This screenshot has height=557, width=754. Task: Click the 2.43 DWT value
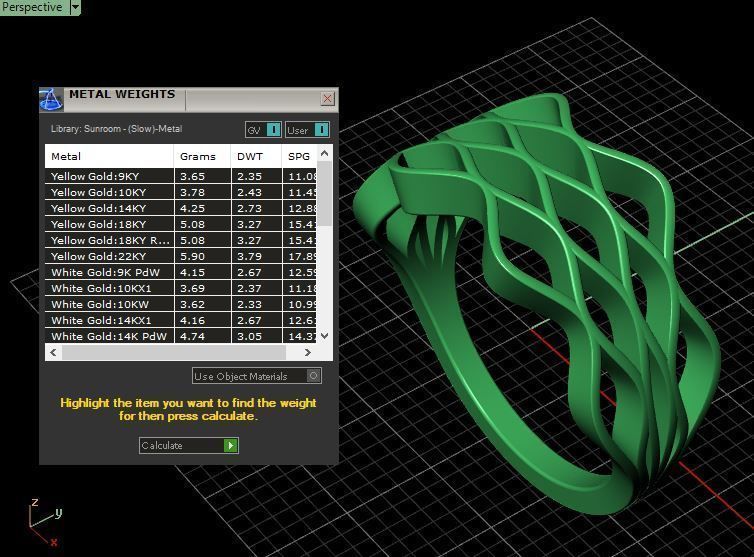pos(250,192)
